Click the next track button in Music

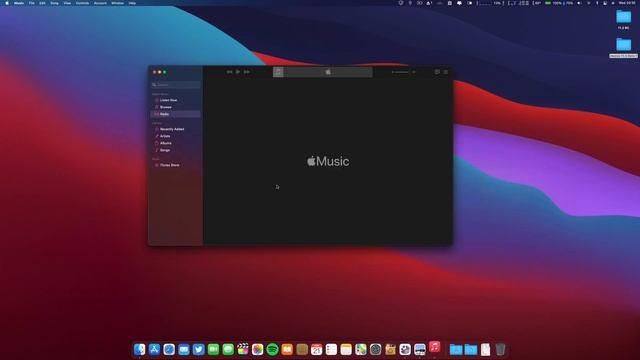[x=247, y=72]
